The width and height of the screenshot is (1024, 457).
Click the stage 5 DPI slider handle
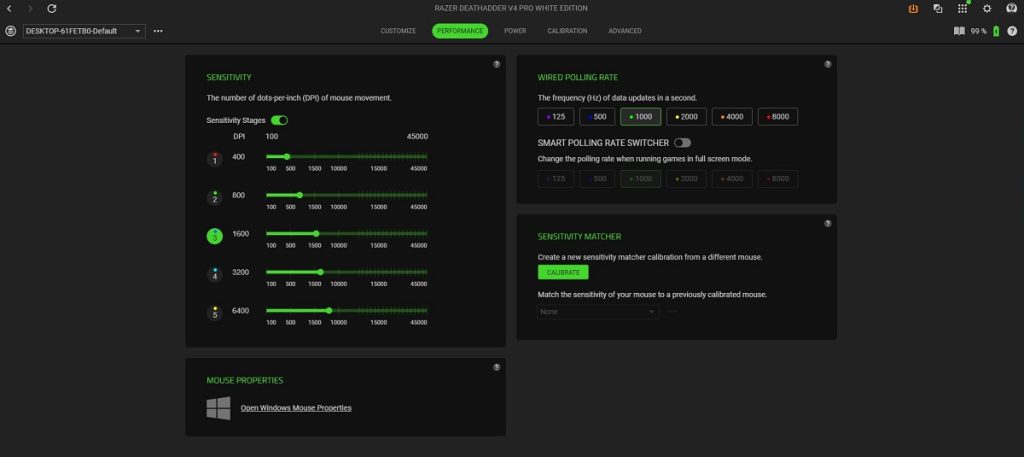329,311
